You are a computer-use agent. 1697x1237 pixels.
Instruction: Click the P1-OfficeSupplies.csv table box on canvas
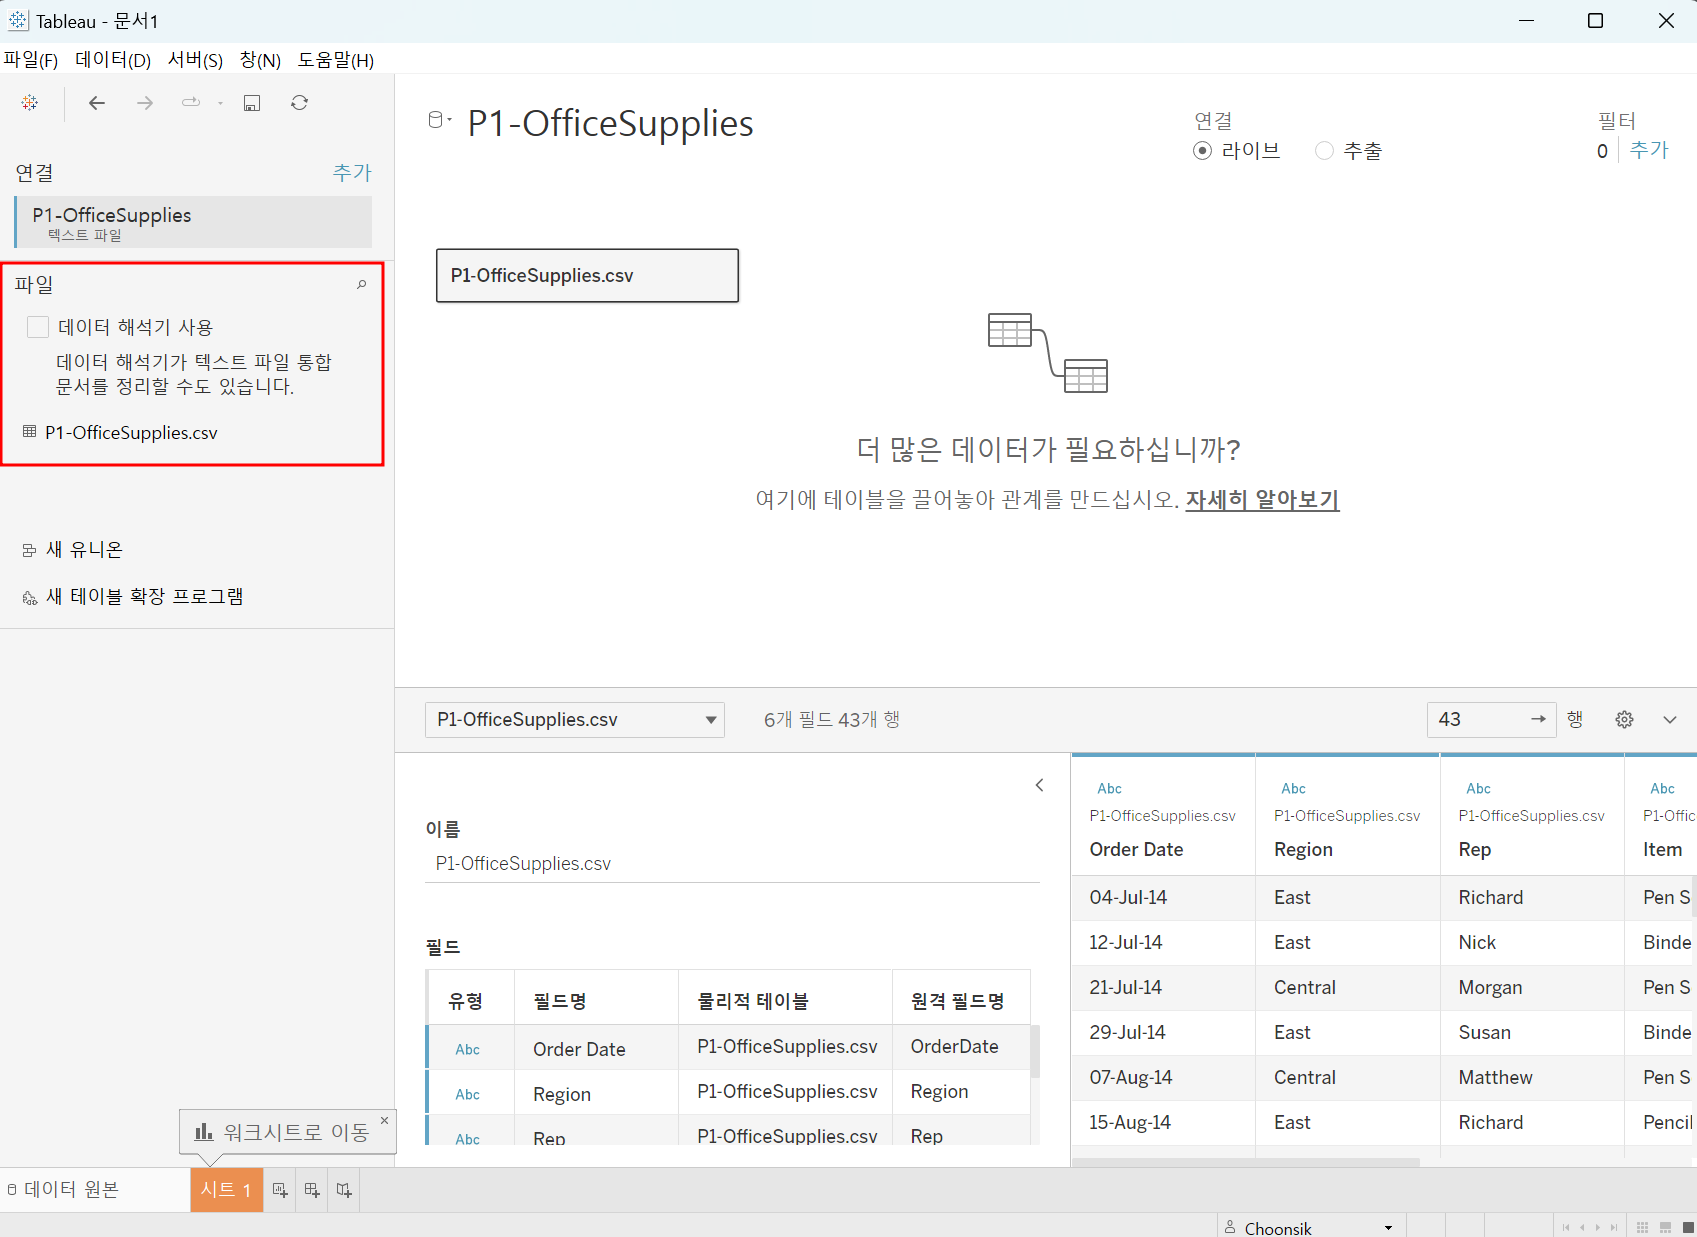[587, 275]
